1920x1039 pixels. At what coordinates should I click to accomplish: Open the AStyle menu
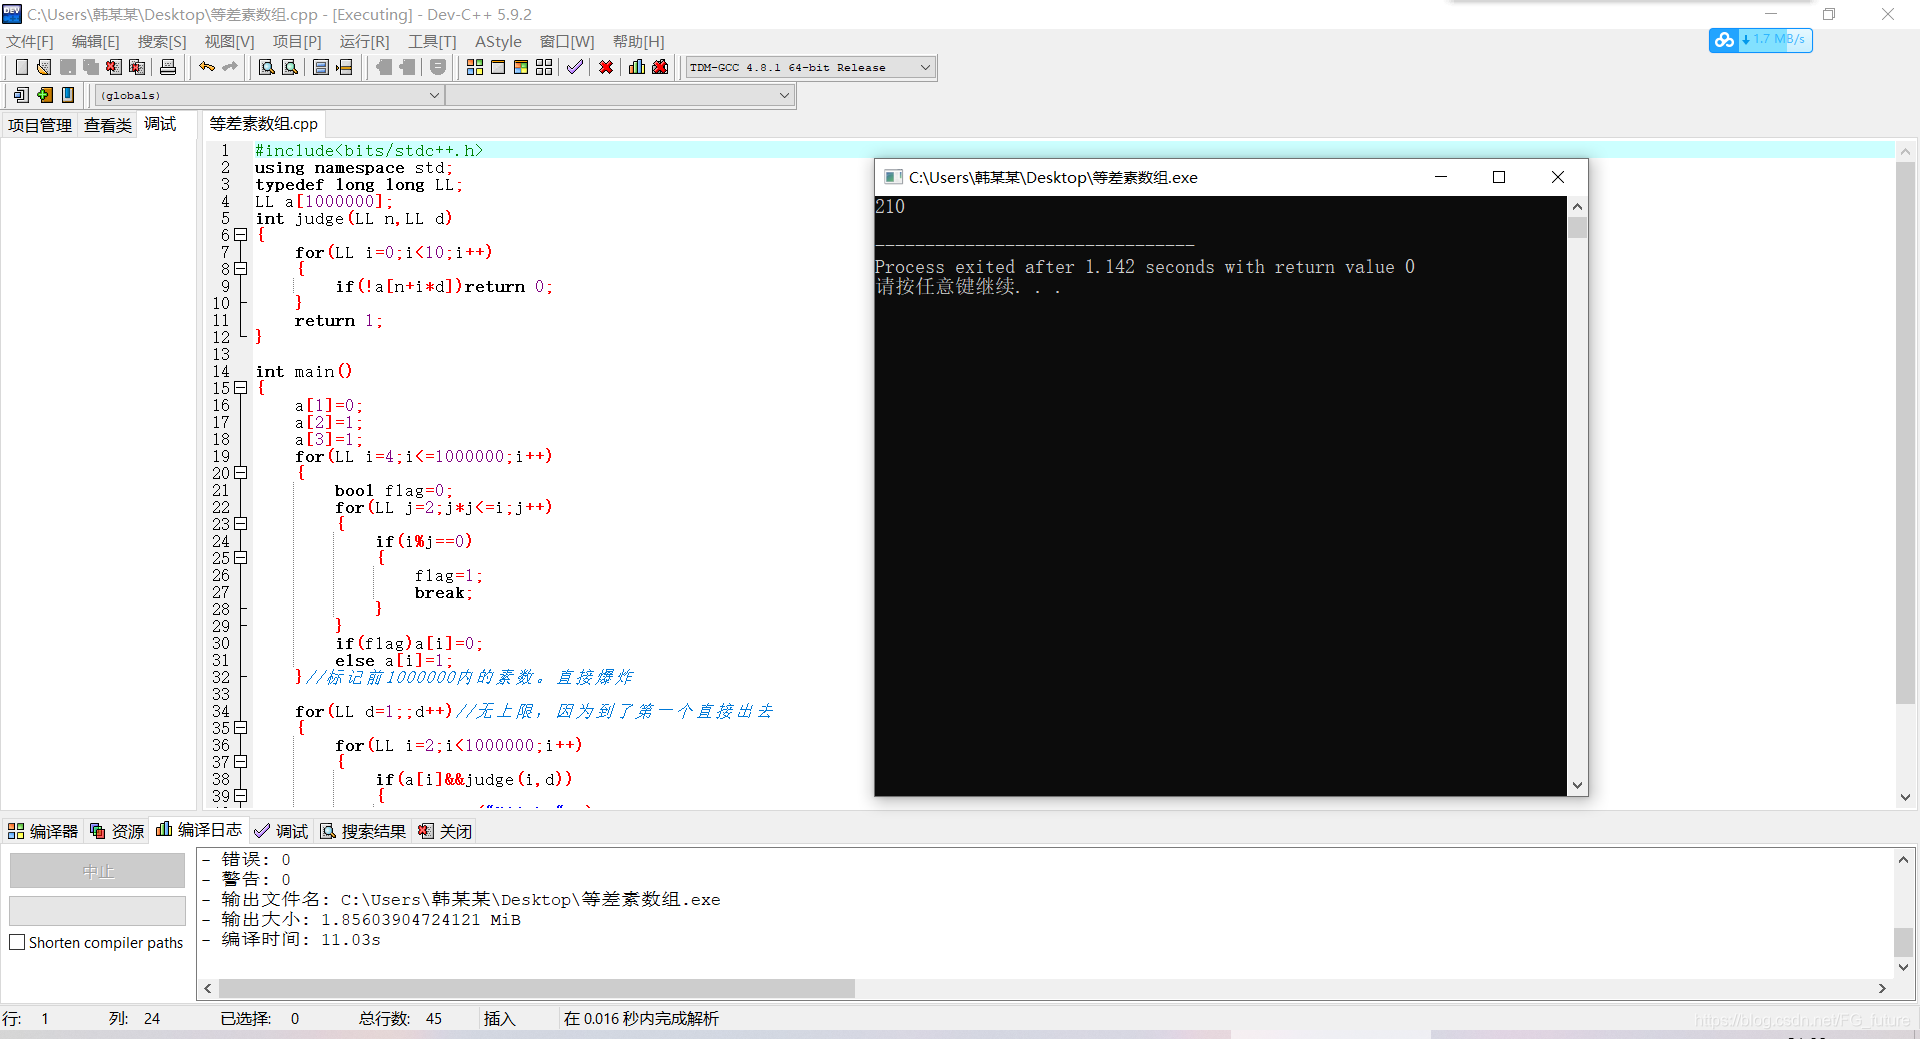498,41
